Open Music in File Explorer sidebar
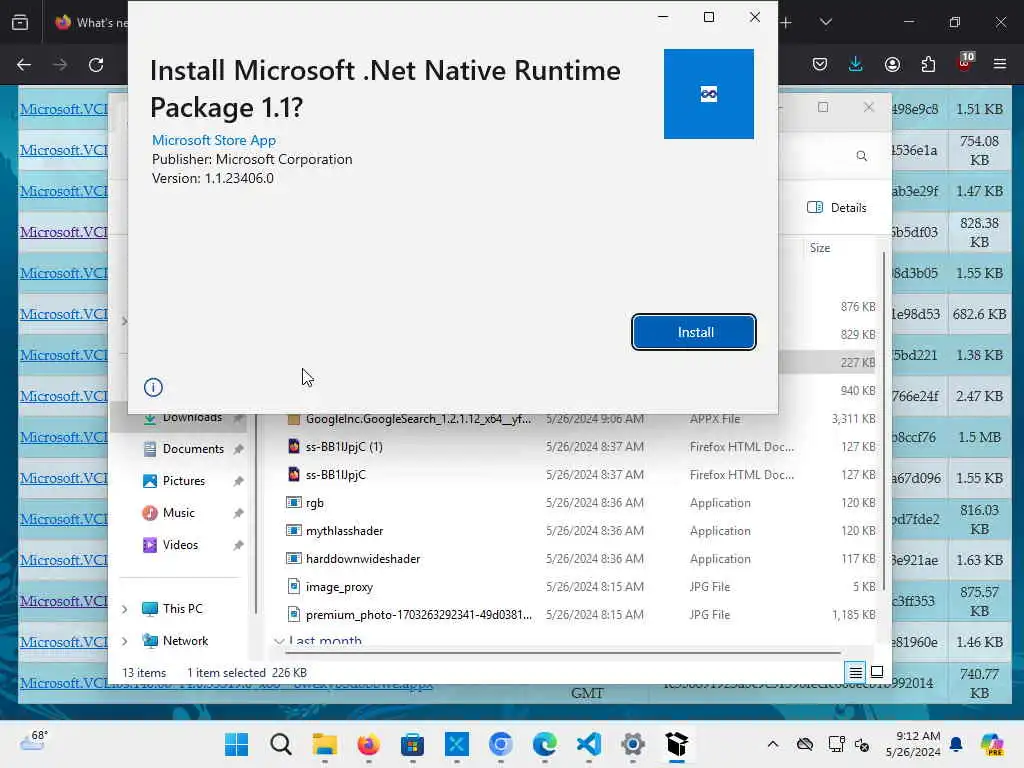 click(x=178, y=513)
